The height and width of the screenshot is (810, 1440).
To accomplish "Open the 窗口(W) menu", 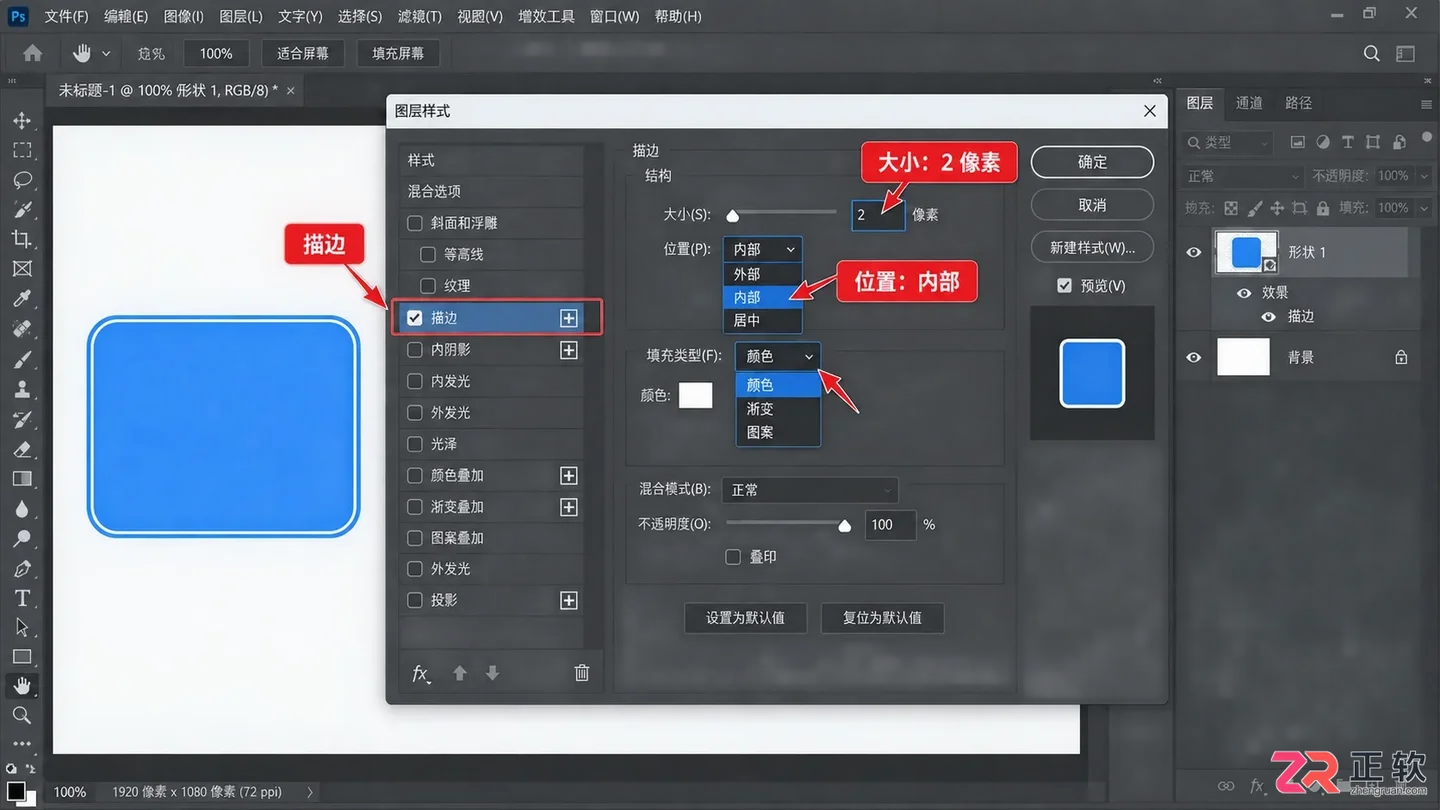I will (x=614, y=17).
